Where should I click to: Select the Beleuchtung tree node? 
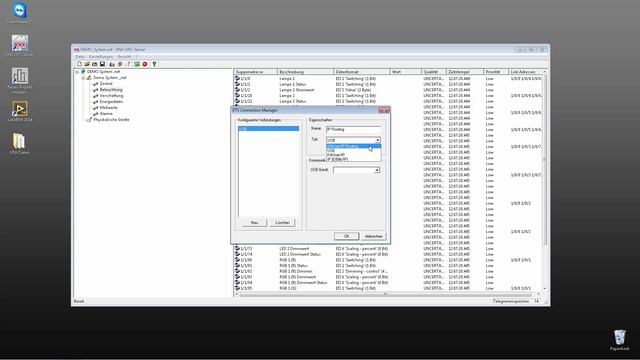pos(111,89)
